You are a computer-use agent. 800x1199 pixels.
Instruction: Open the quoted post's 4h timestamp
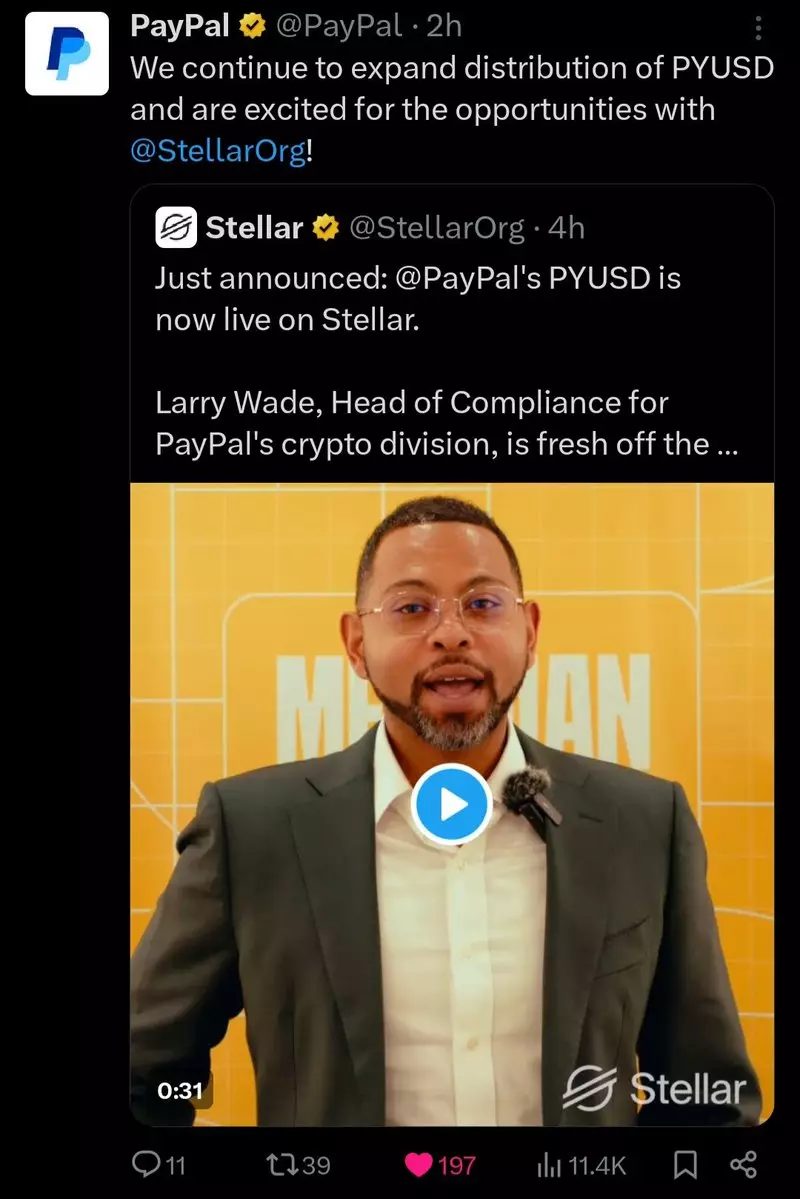566,228
